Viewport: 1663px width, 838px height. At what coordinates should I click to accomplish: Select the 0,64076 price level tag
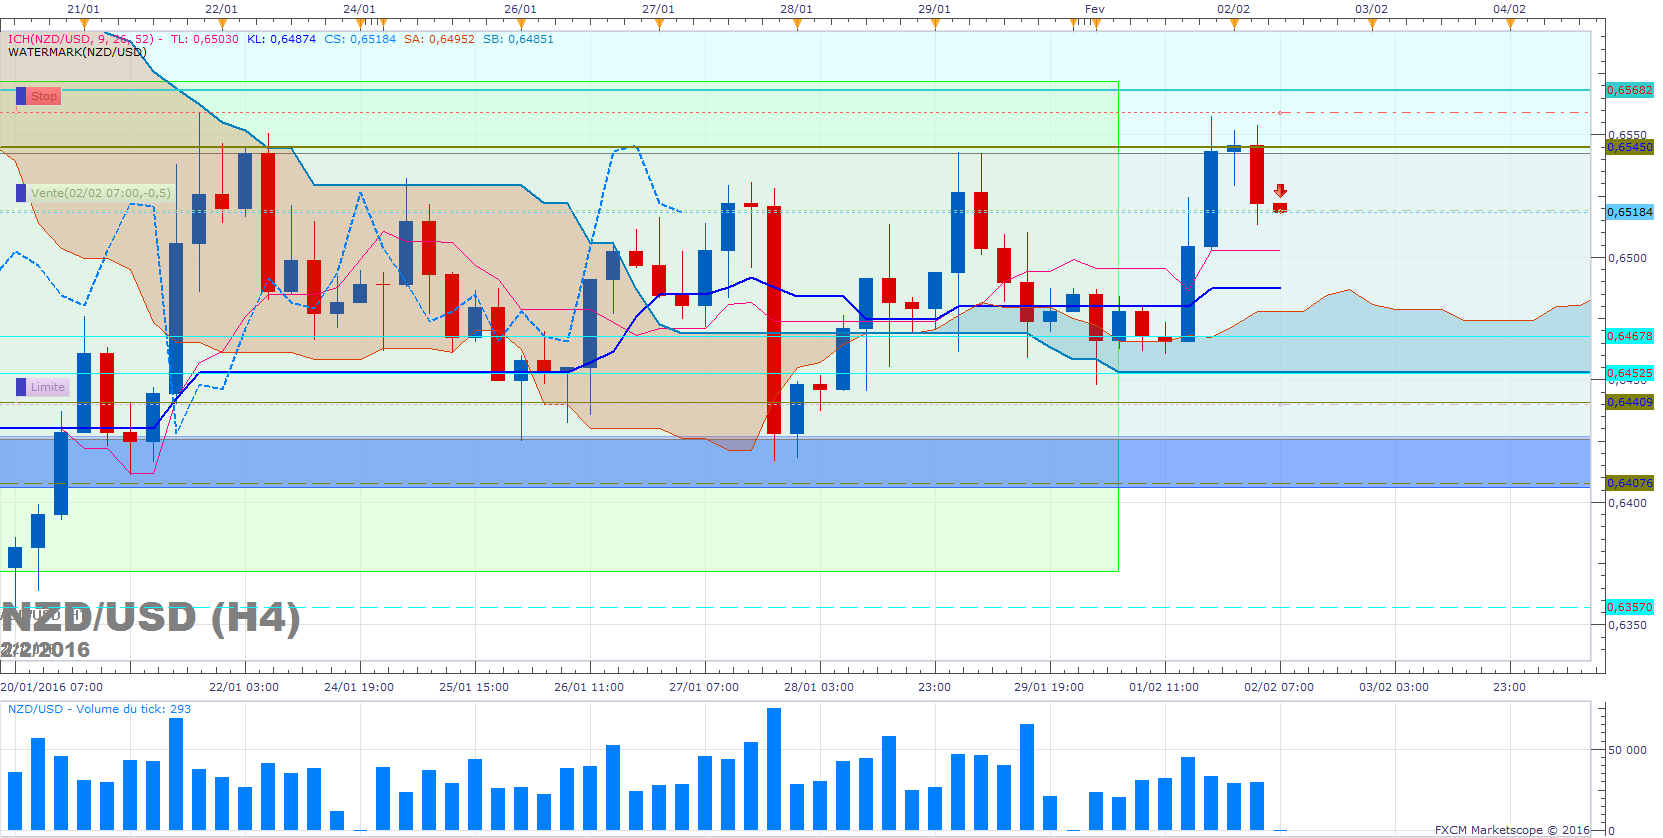click(1630, 483)
